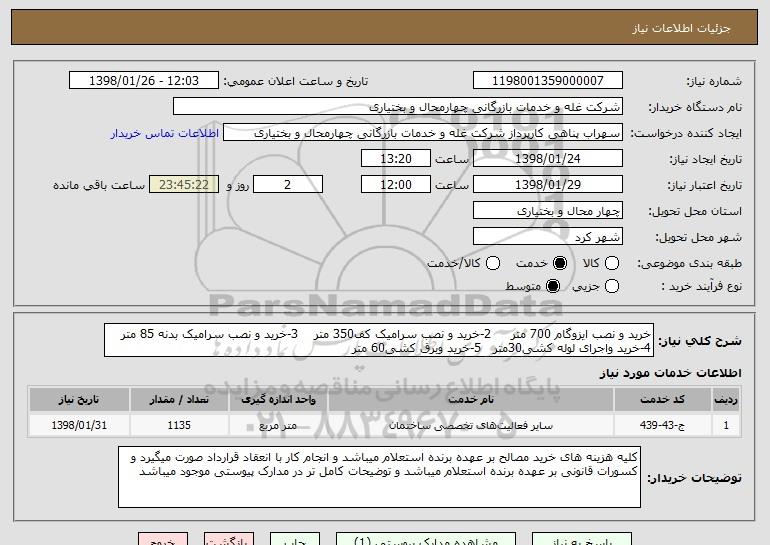770x545 pixels.
Task: Click announcement date field 1398/01/26 - 12:03
Action: (x=144, y=81)
